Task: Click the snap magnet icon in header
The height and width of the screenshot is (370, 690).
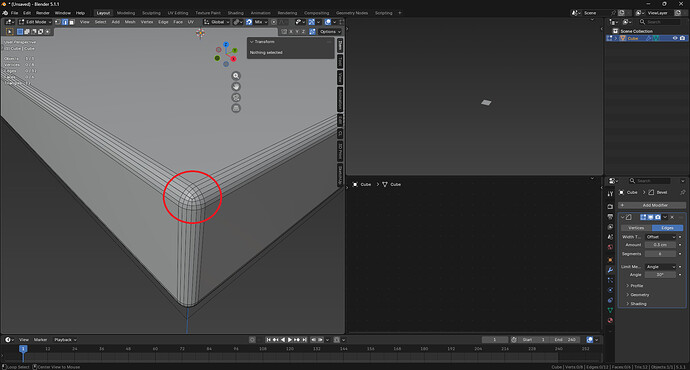Action: [x=249, y=22]
